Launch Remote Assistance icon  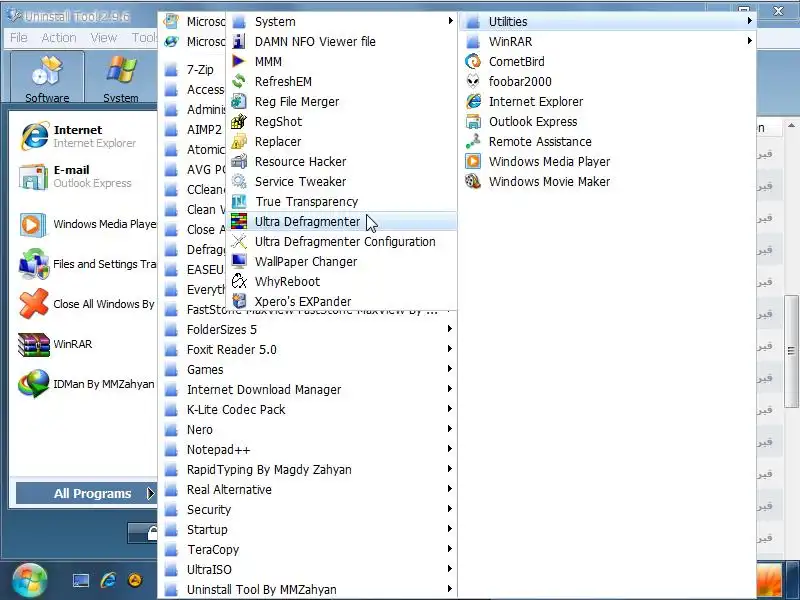[x=473, y=141]
